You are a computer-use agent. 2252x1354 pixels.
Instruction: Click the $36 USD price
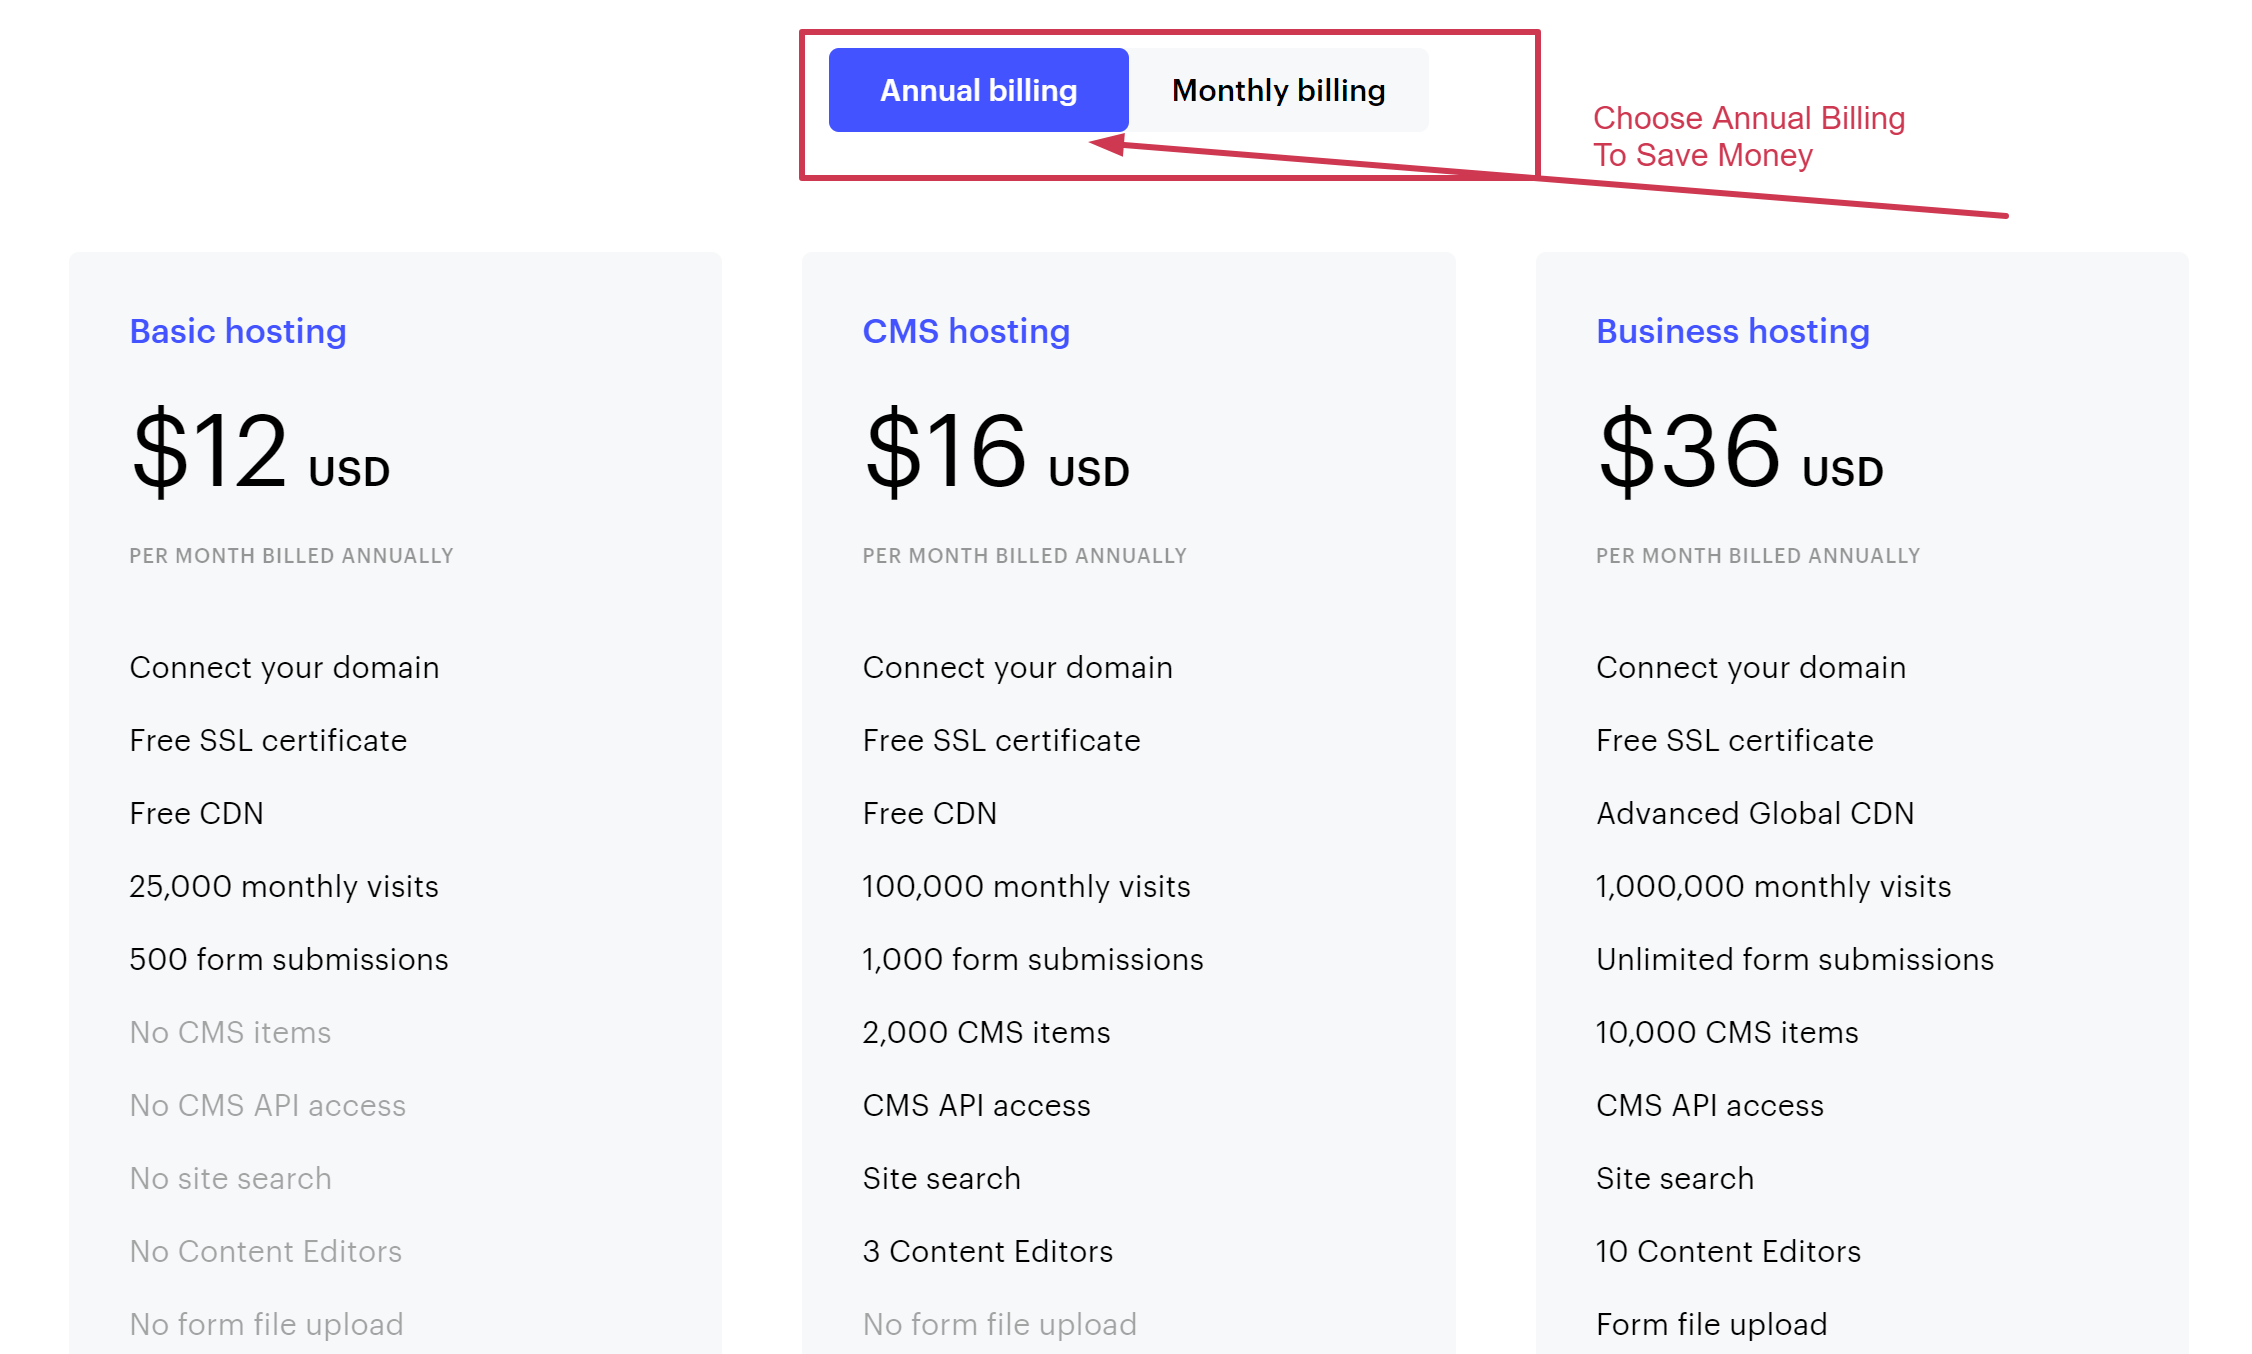(x=1740, y=452)
